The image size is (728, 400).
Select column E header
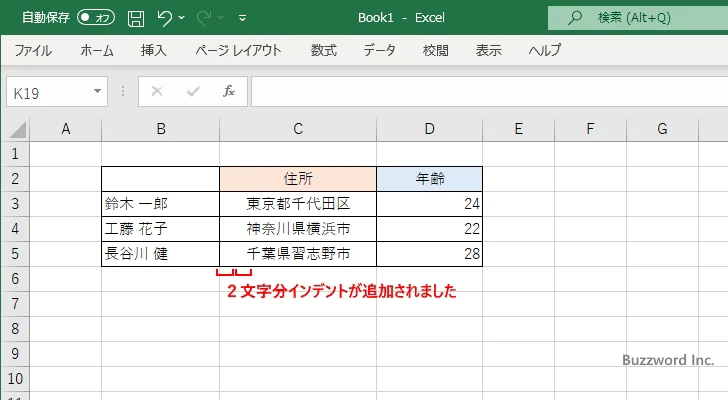(x=519, y=129)
